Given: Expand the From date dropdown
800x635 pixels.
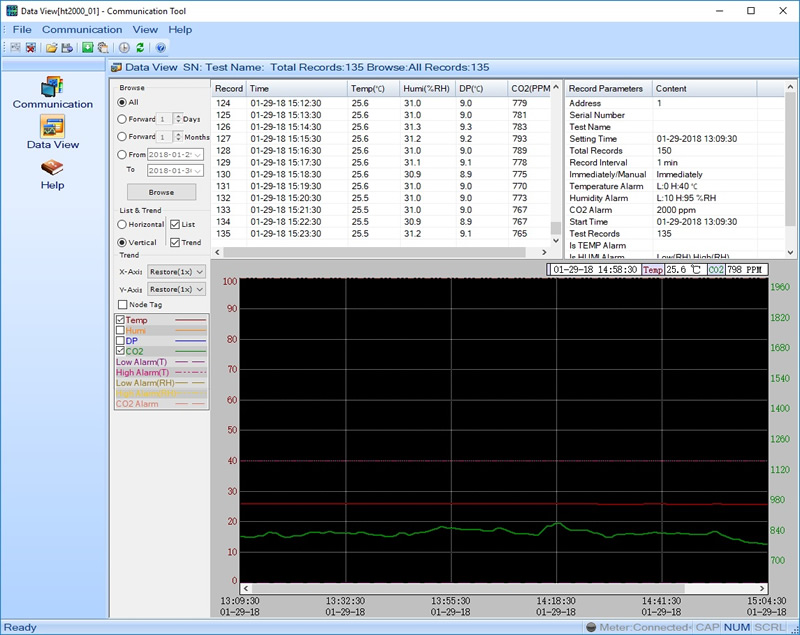Looking at the screenshot, I should tap(199, 155).
